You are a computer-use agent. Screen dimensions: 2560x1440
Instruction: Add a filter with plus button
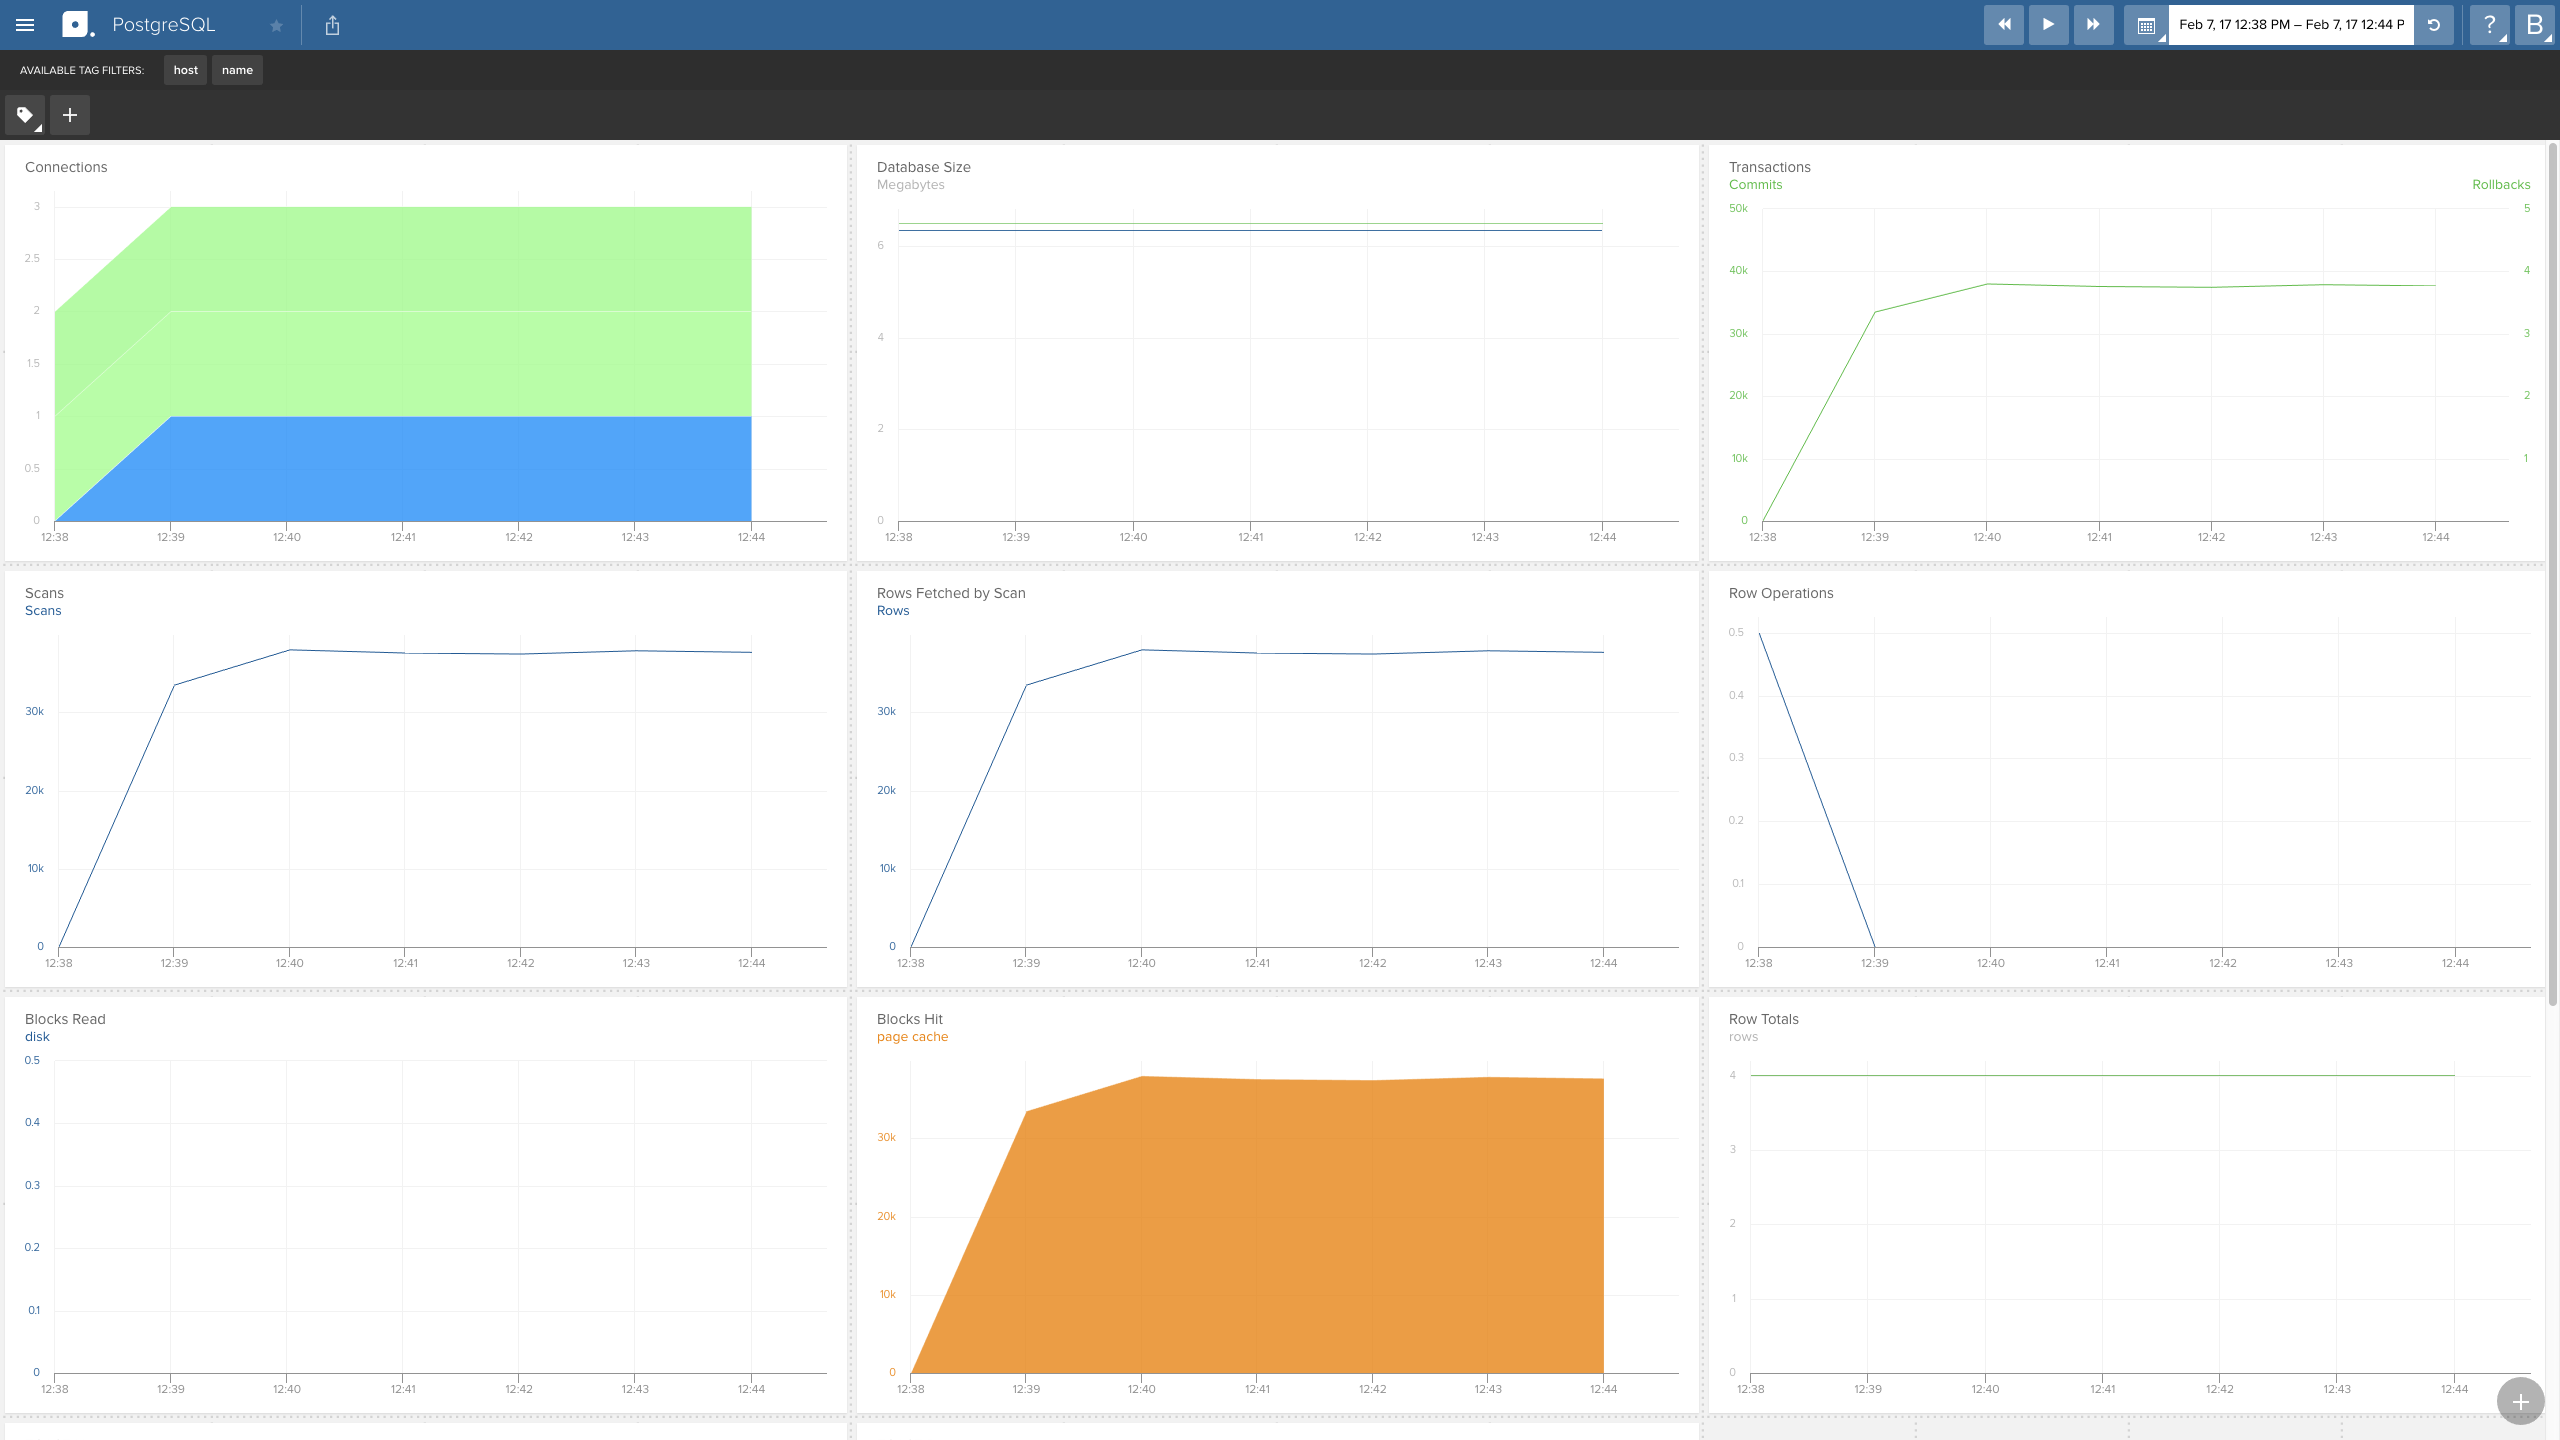[x=70, y=115]
